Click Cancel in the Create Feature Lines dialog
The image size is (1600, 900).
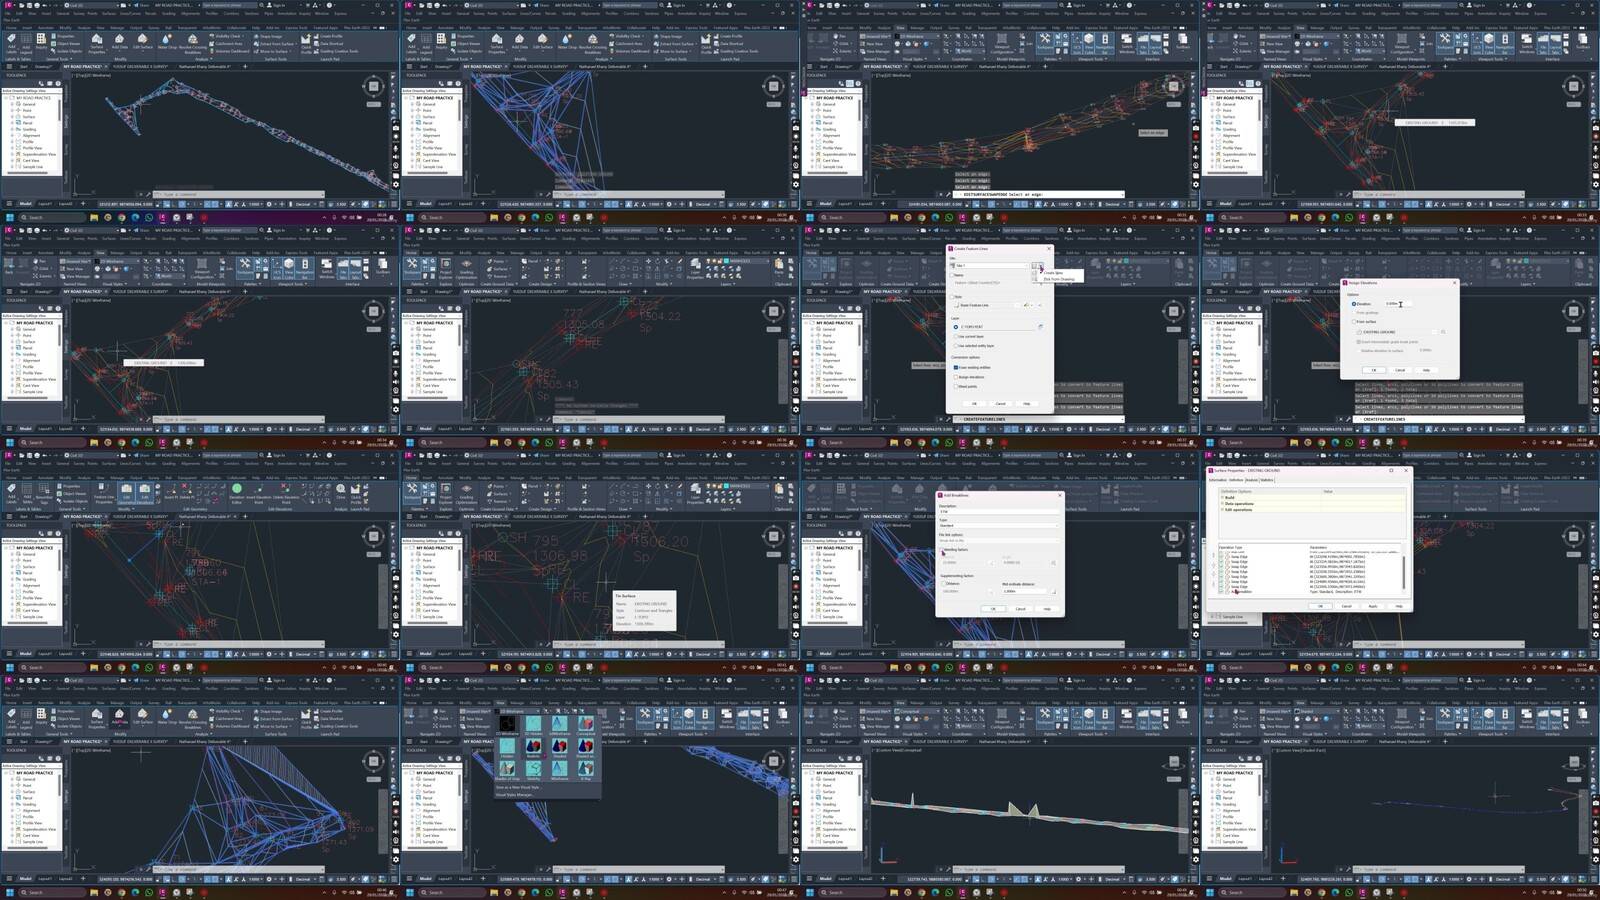[x=1000, y=404]
